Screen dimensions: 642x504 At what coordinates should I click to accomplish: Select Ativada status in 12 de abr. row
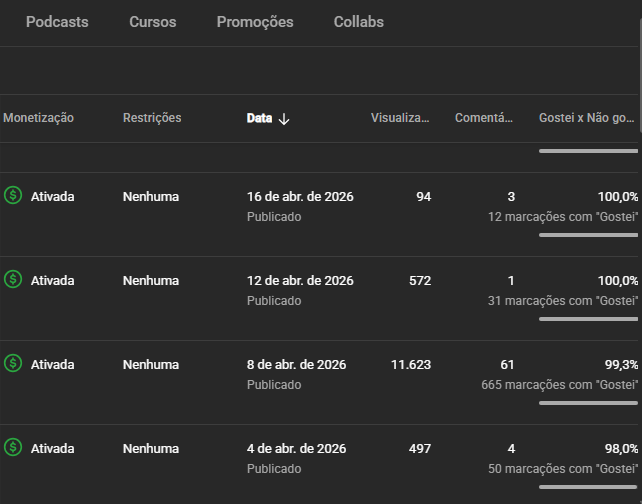click(52, 280)
